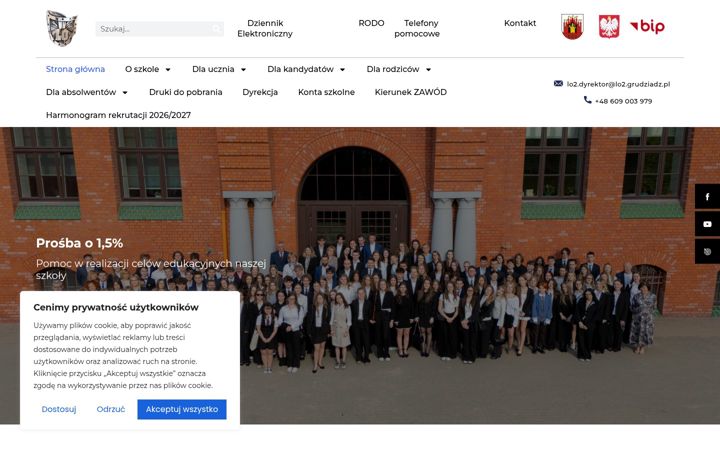The image size is (720, 450).
Task: Open the Facebook sidebar icon
Action: 707,197
